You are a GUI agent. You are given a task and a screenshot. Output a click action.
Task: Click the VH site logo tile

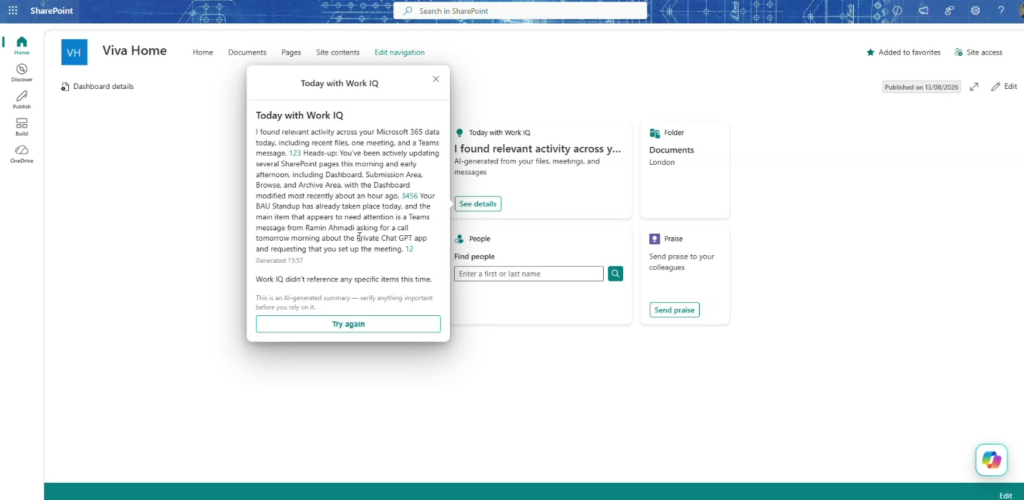tap(74, 52)
